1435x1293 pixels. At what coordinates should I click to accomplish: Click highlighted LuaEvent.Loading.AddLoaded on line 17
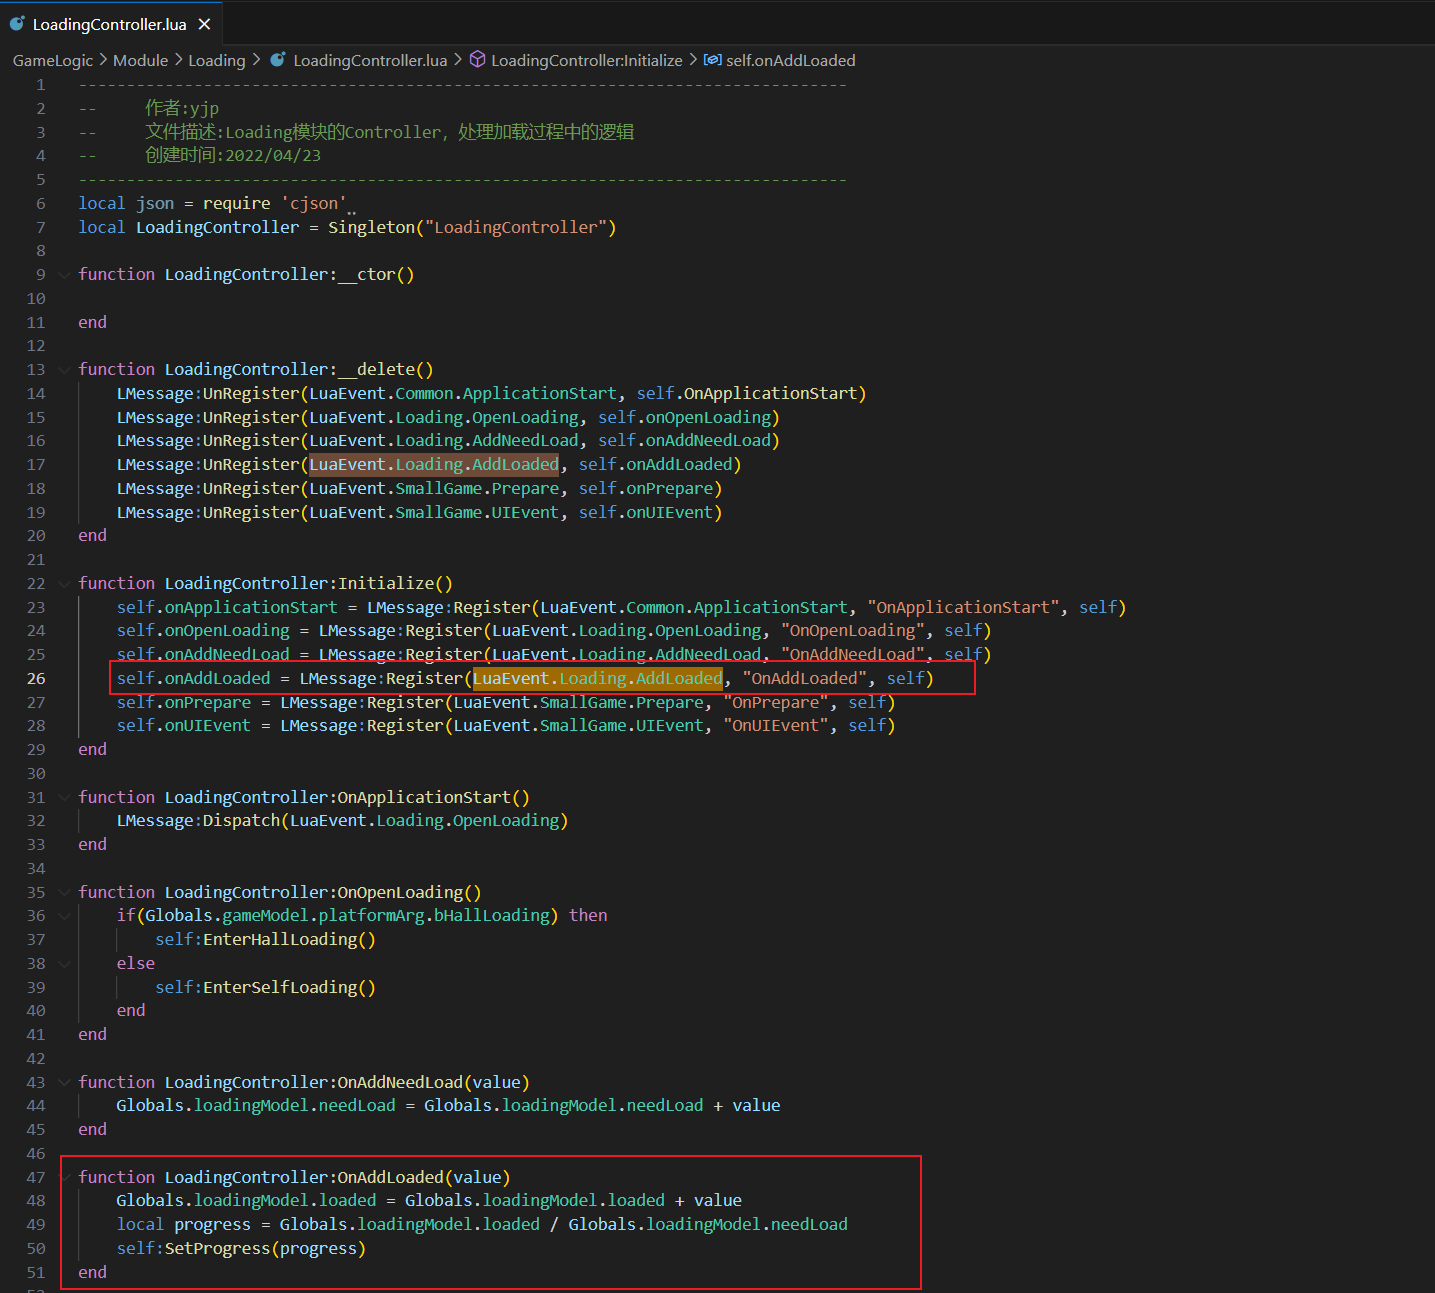[434, 464]
